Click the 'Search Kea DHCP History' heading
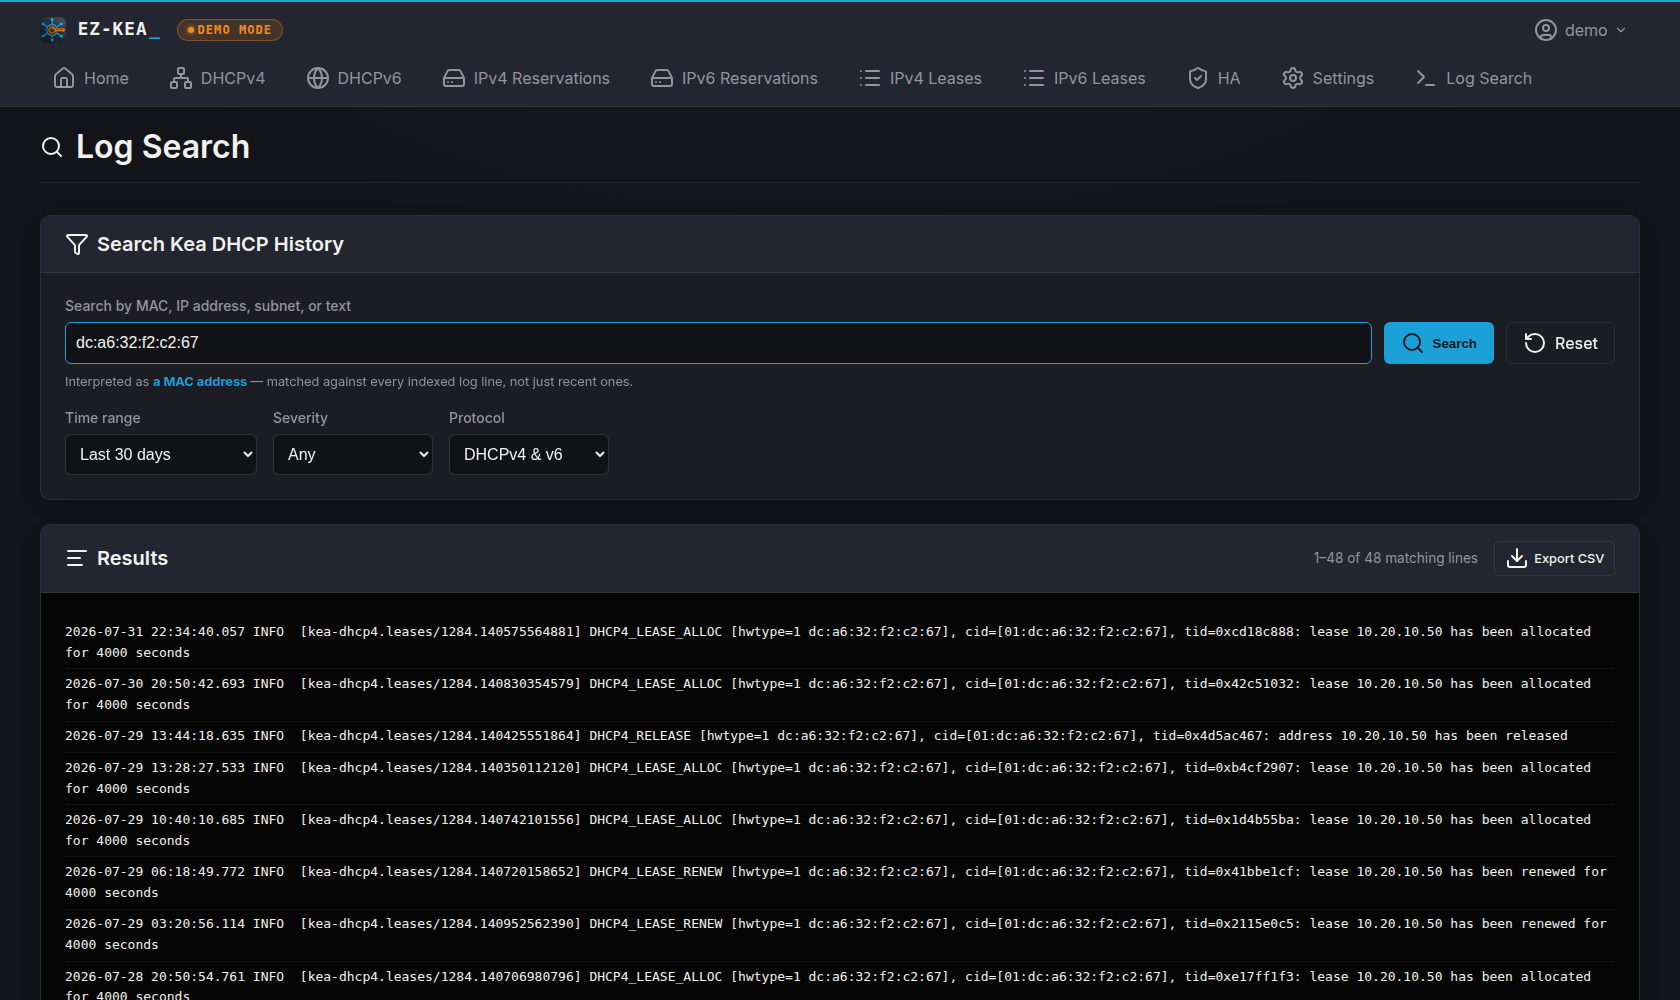 point(220,244)
